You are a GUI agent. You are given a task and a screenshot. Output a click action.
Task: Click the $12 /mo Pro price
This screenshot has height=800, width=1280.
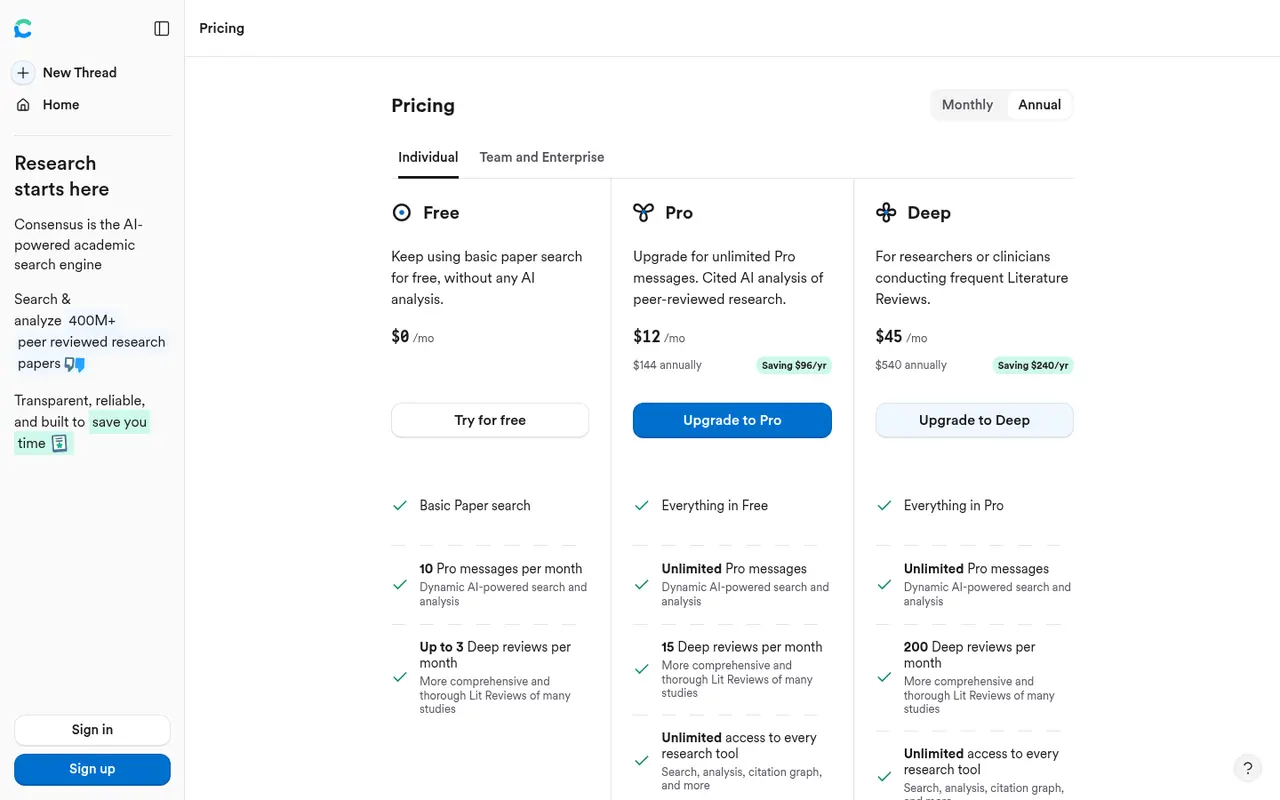click(x=659, y=337)
